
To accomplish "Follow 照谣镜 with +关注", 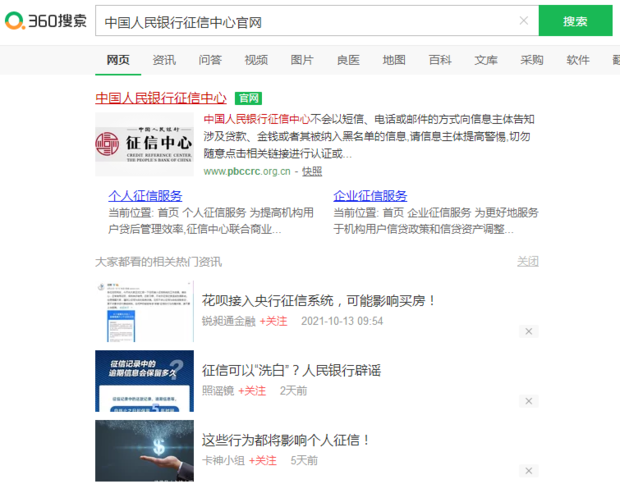I will pyautogui.click(x=252, y=391).
